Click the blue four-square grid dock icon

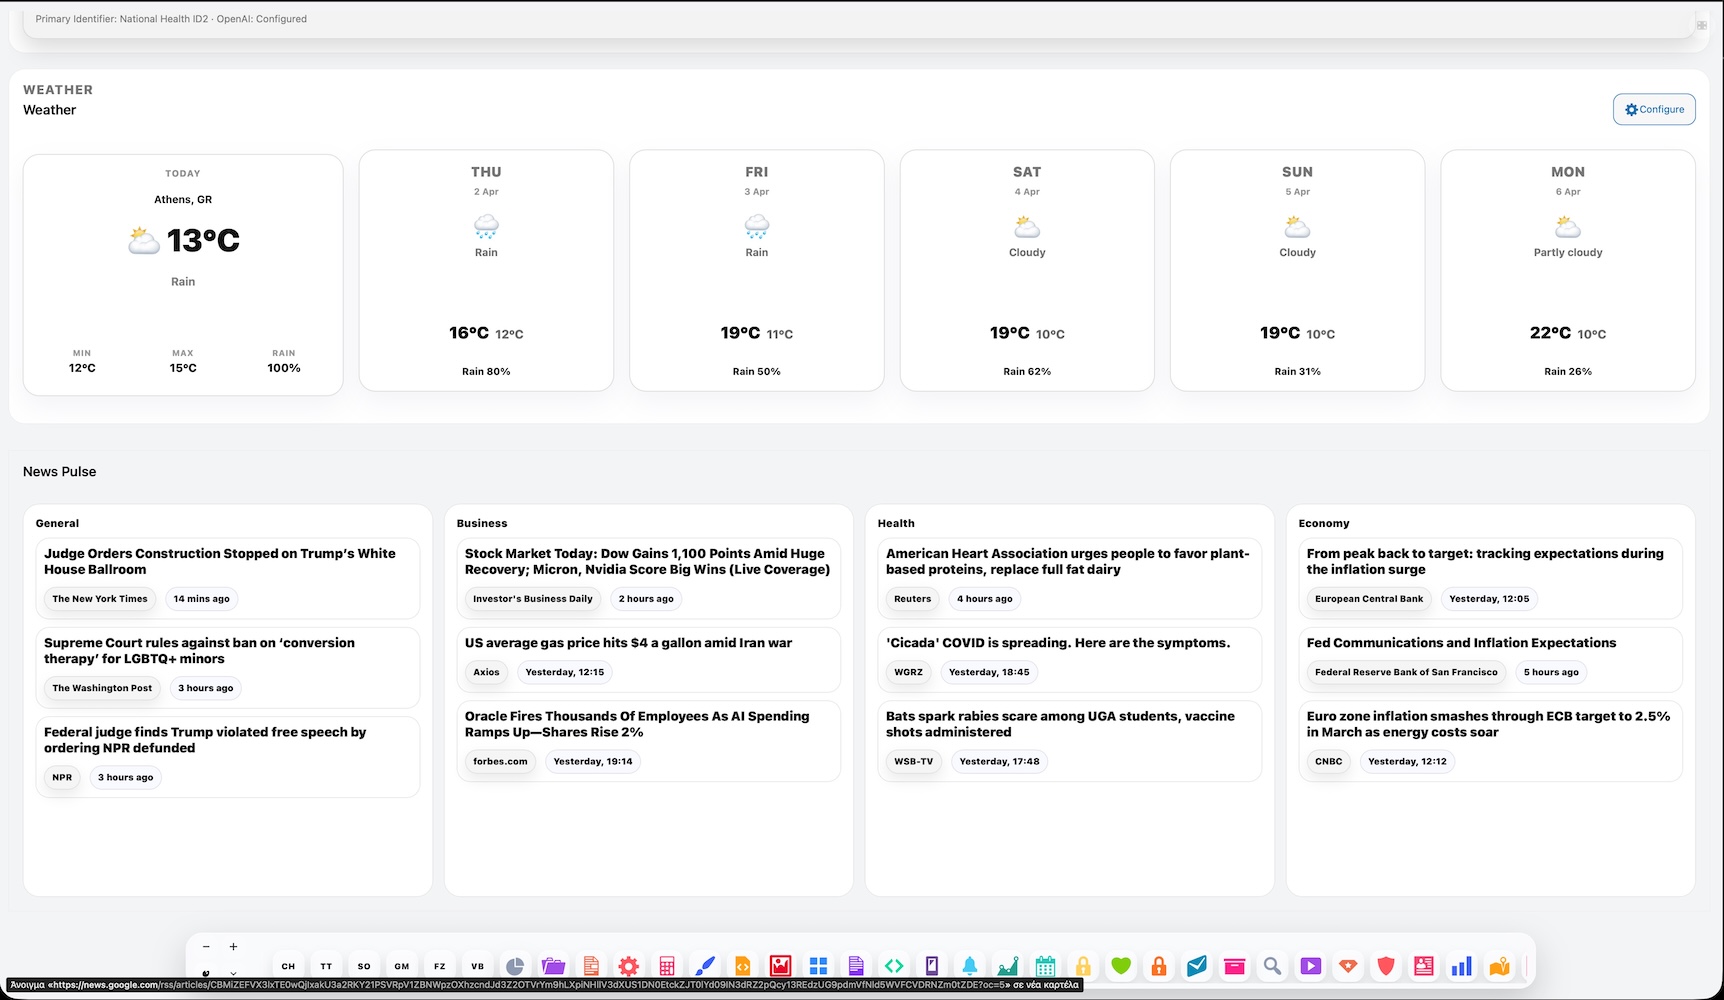click(x=818, y=966)
